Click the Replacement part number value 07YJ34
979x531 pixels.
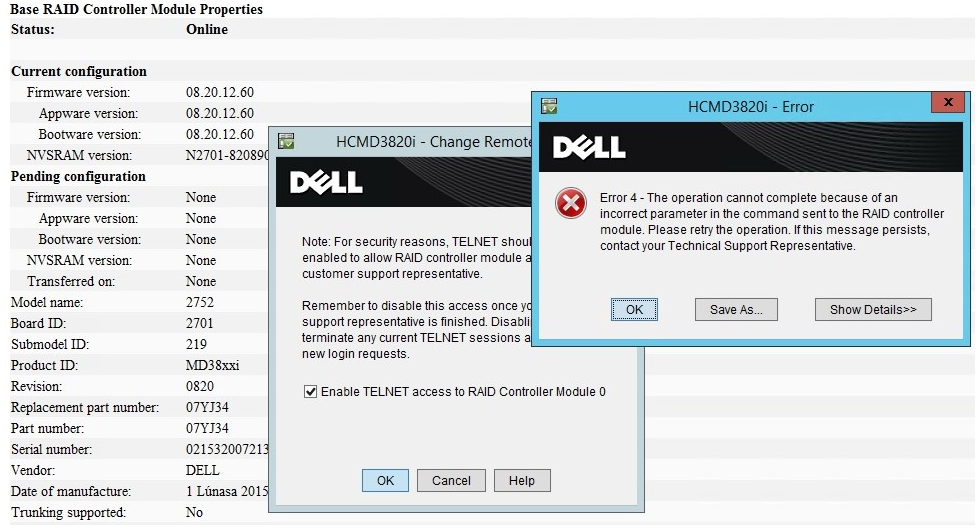207,407
